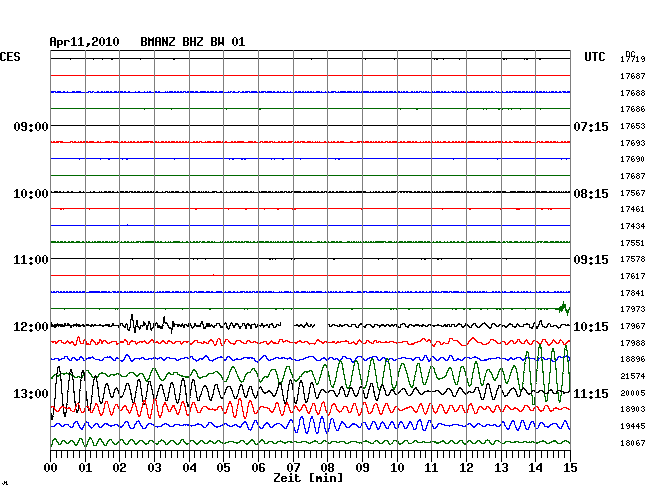Select the DC value "17841"

[633, 293]
